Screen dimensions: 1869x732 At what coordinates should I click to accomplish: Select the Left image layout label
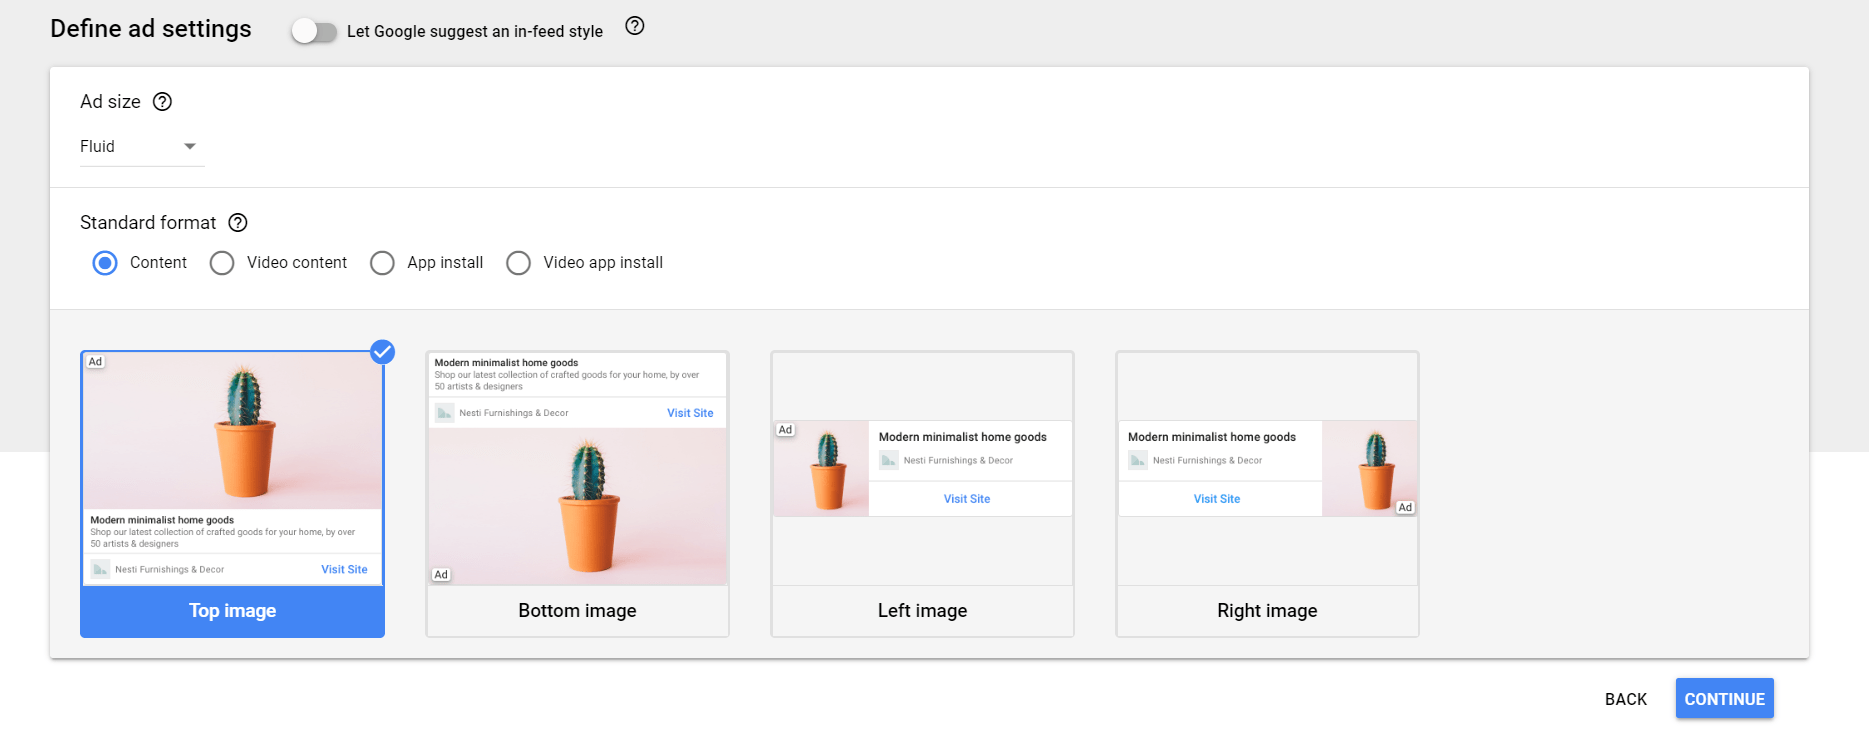pos(922,611)
